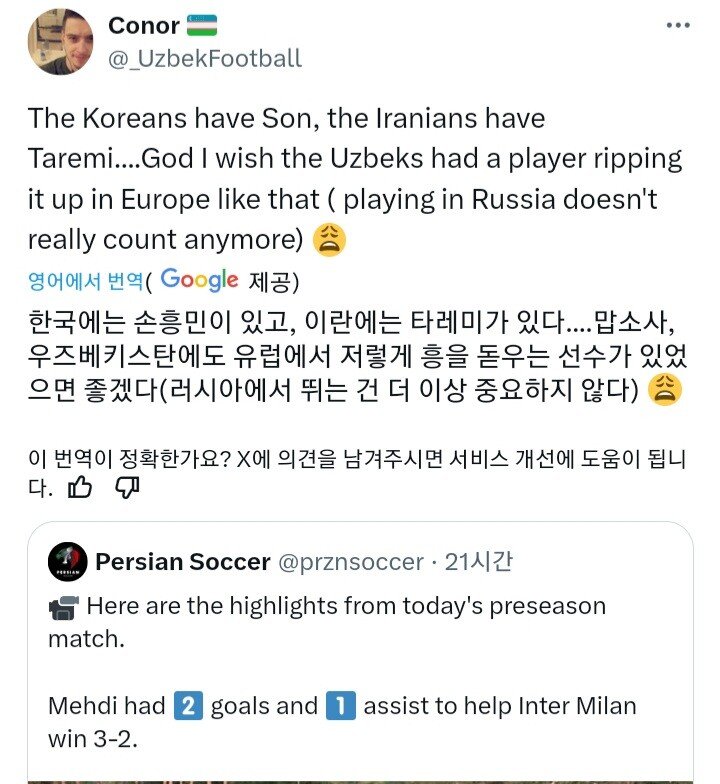Tap the Persian Soccer avatar icon
This screenshot has height=784, width=720.
(67, 562)
